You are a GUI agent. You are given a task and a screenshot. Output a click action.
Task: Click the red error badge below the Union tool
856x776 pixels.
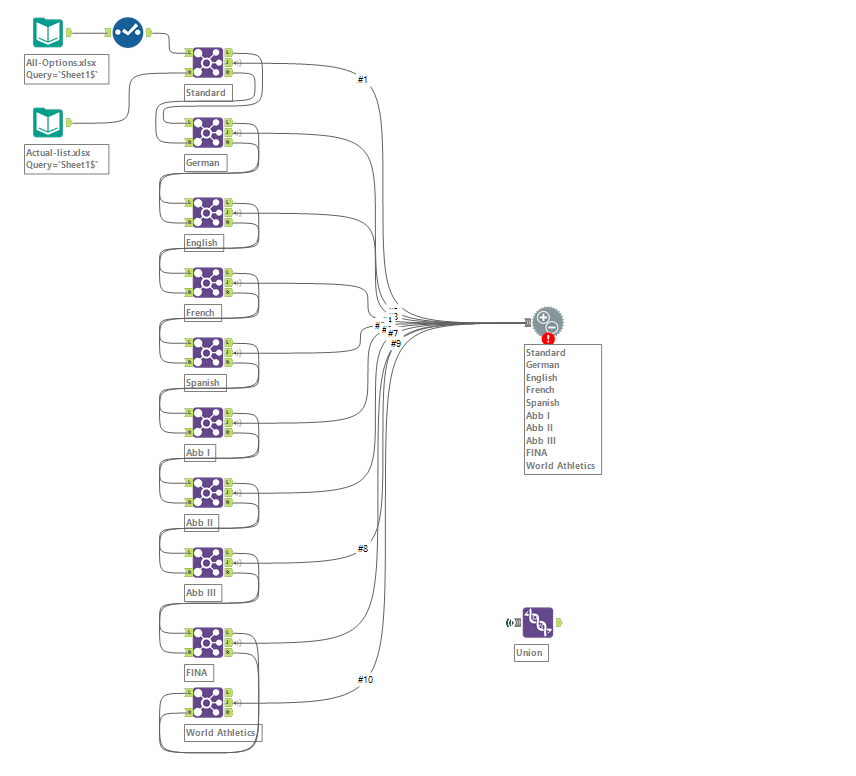(x=546, y=340)
